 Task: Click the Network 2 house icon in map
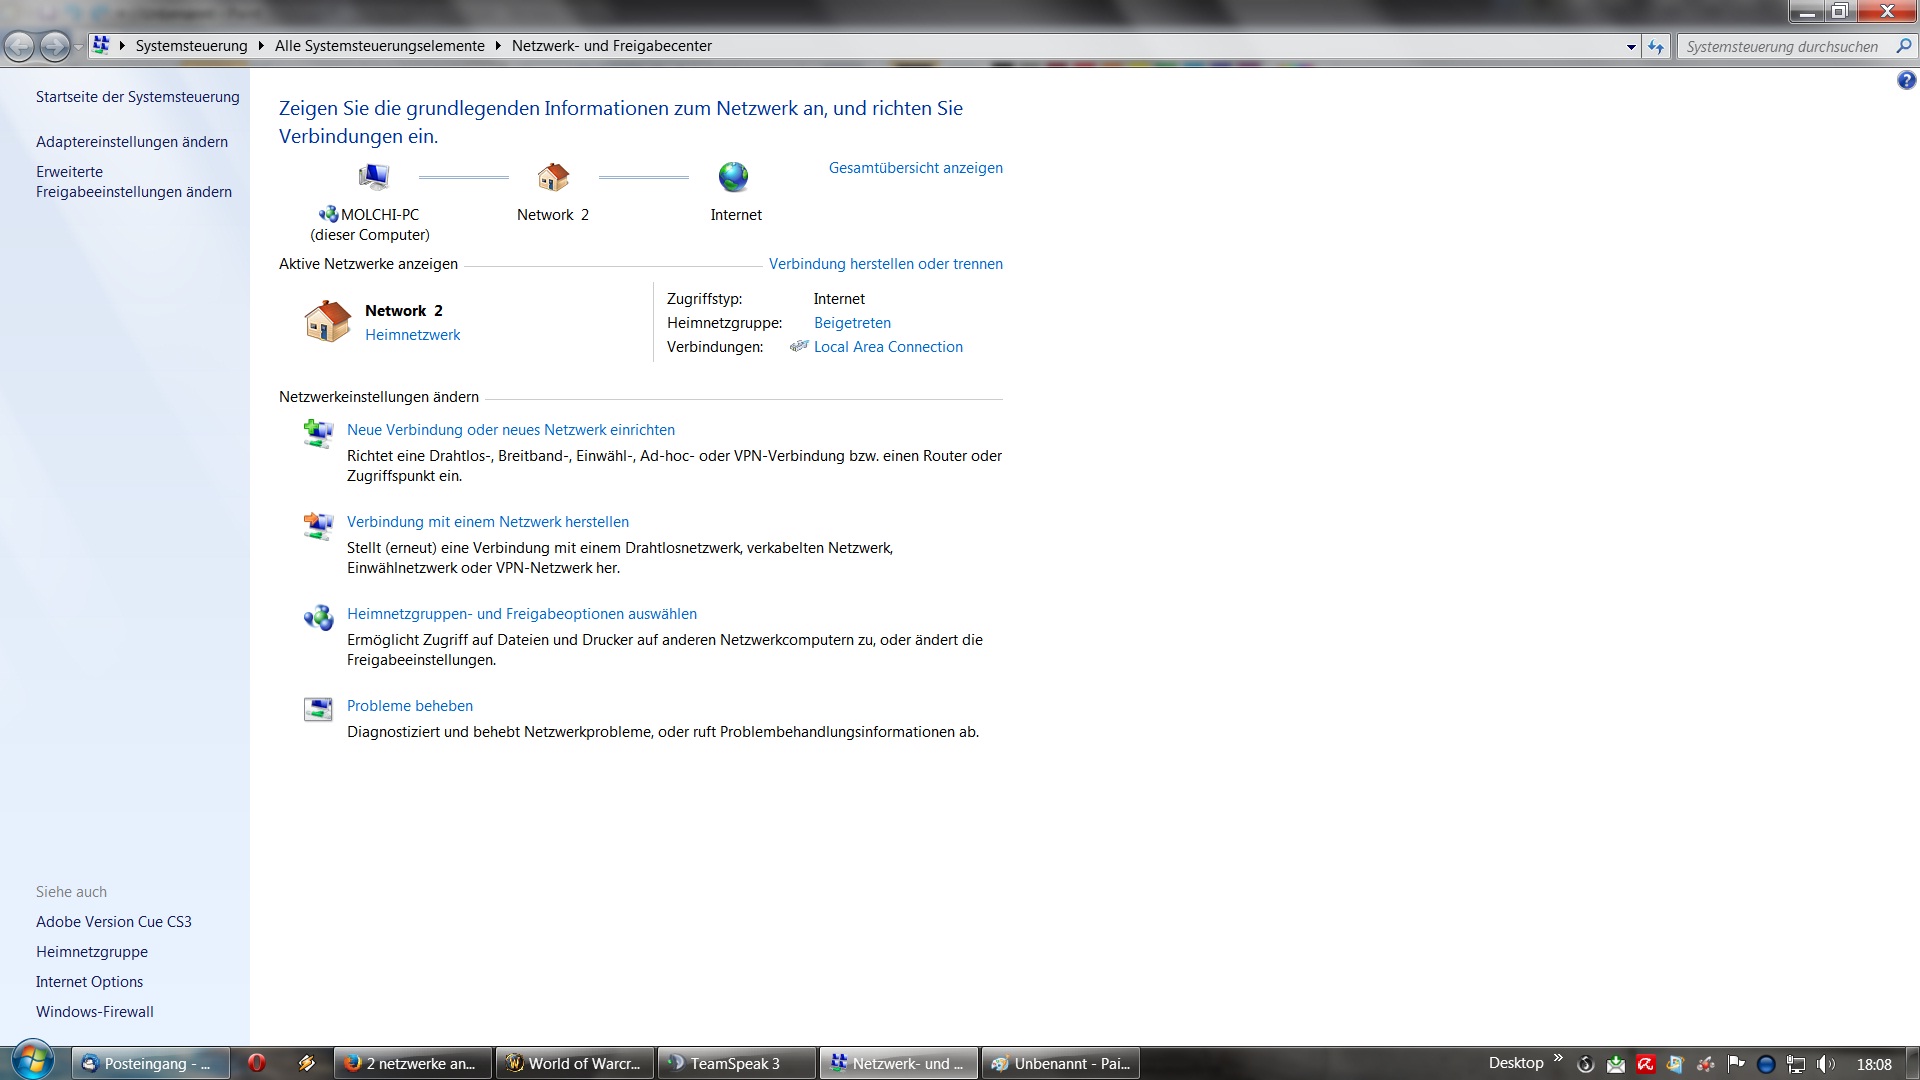(553, 178)
